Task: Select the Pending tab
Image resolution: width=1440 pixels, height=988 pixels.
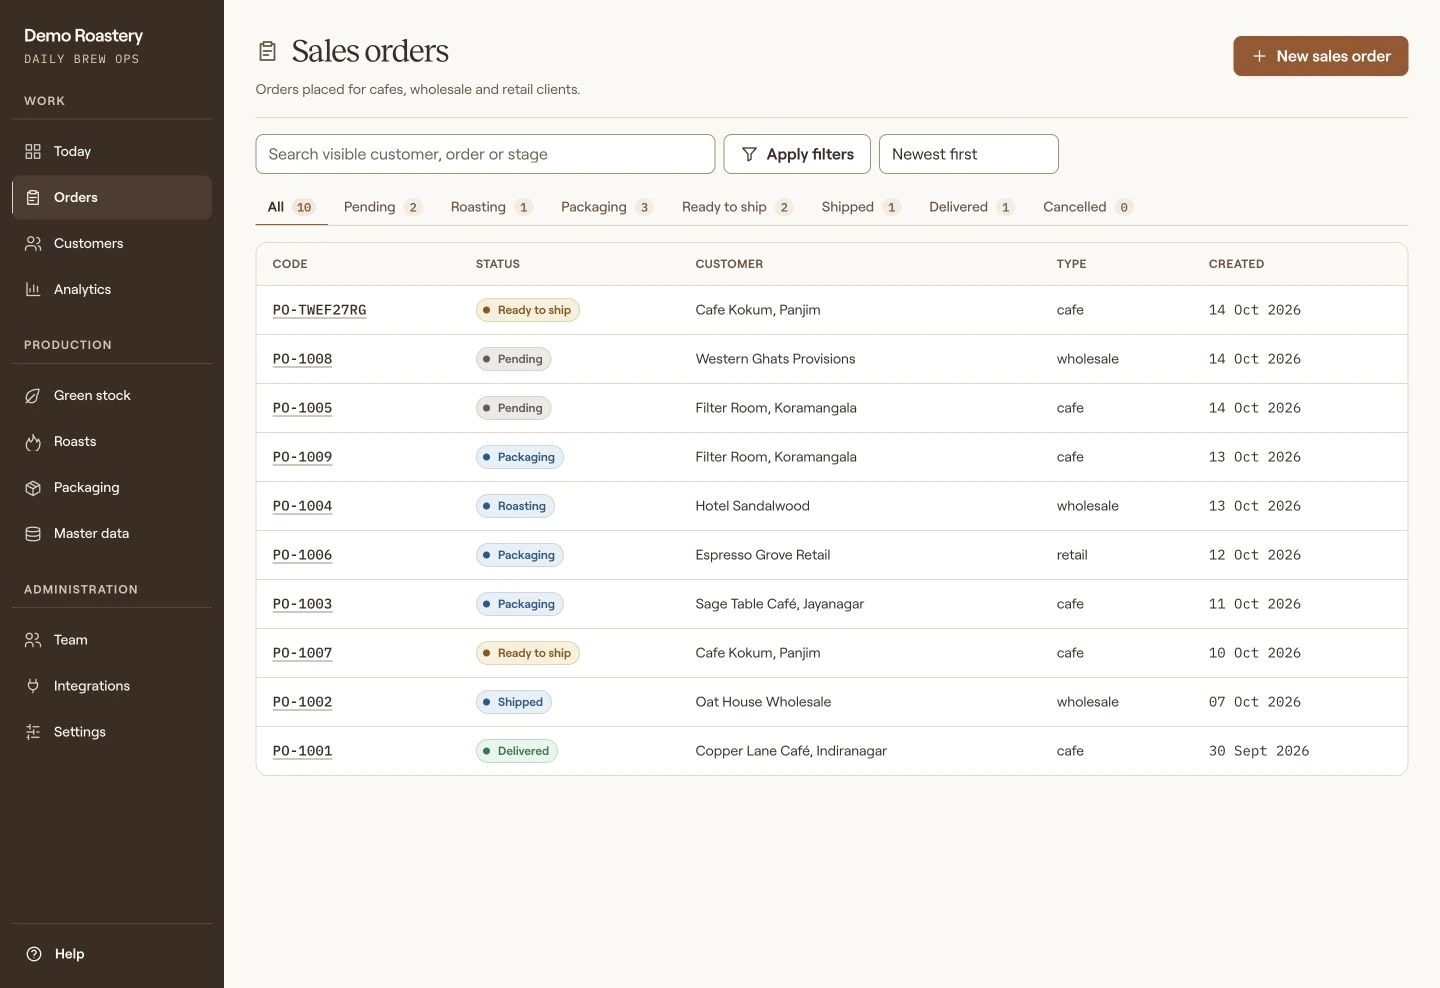Action: [x=383, y=207]
